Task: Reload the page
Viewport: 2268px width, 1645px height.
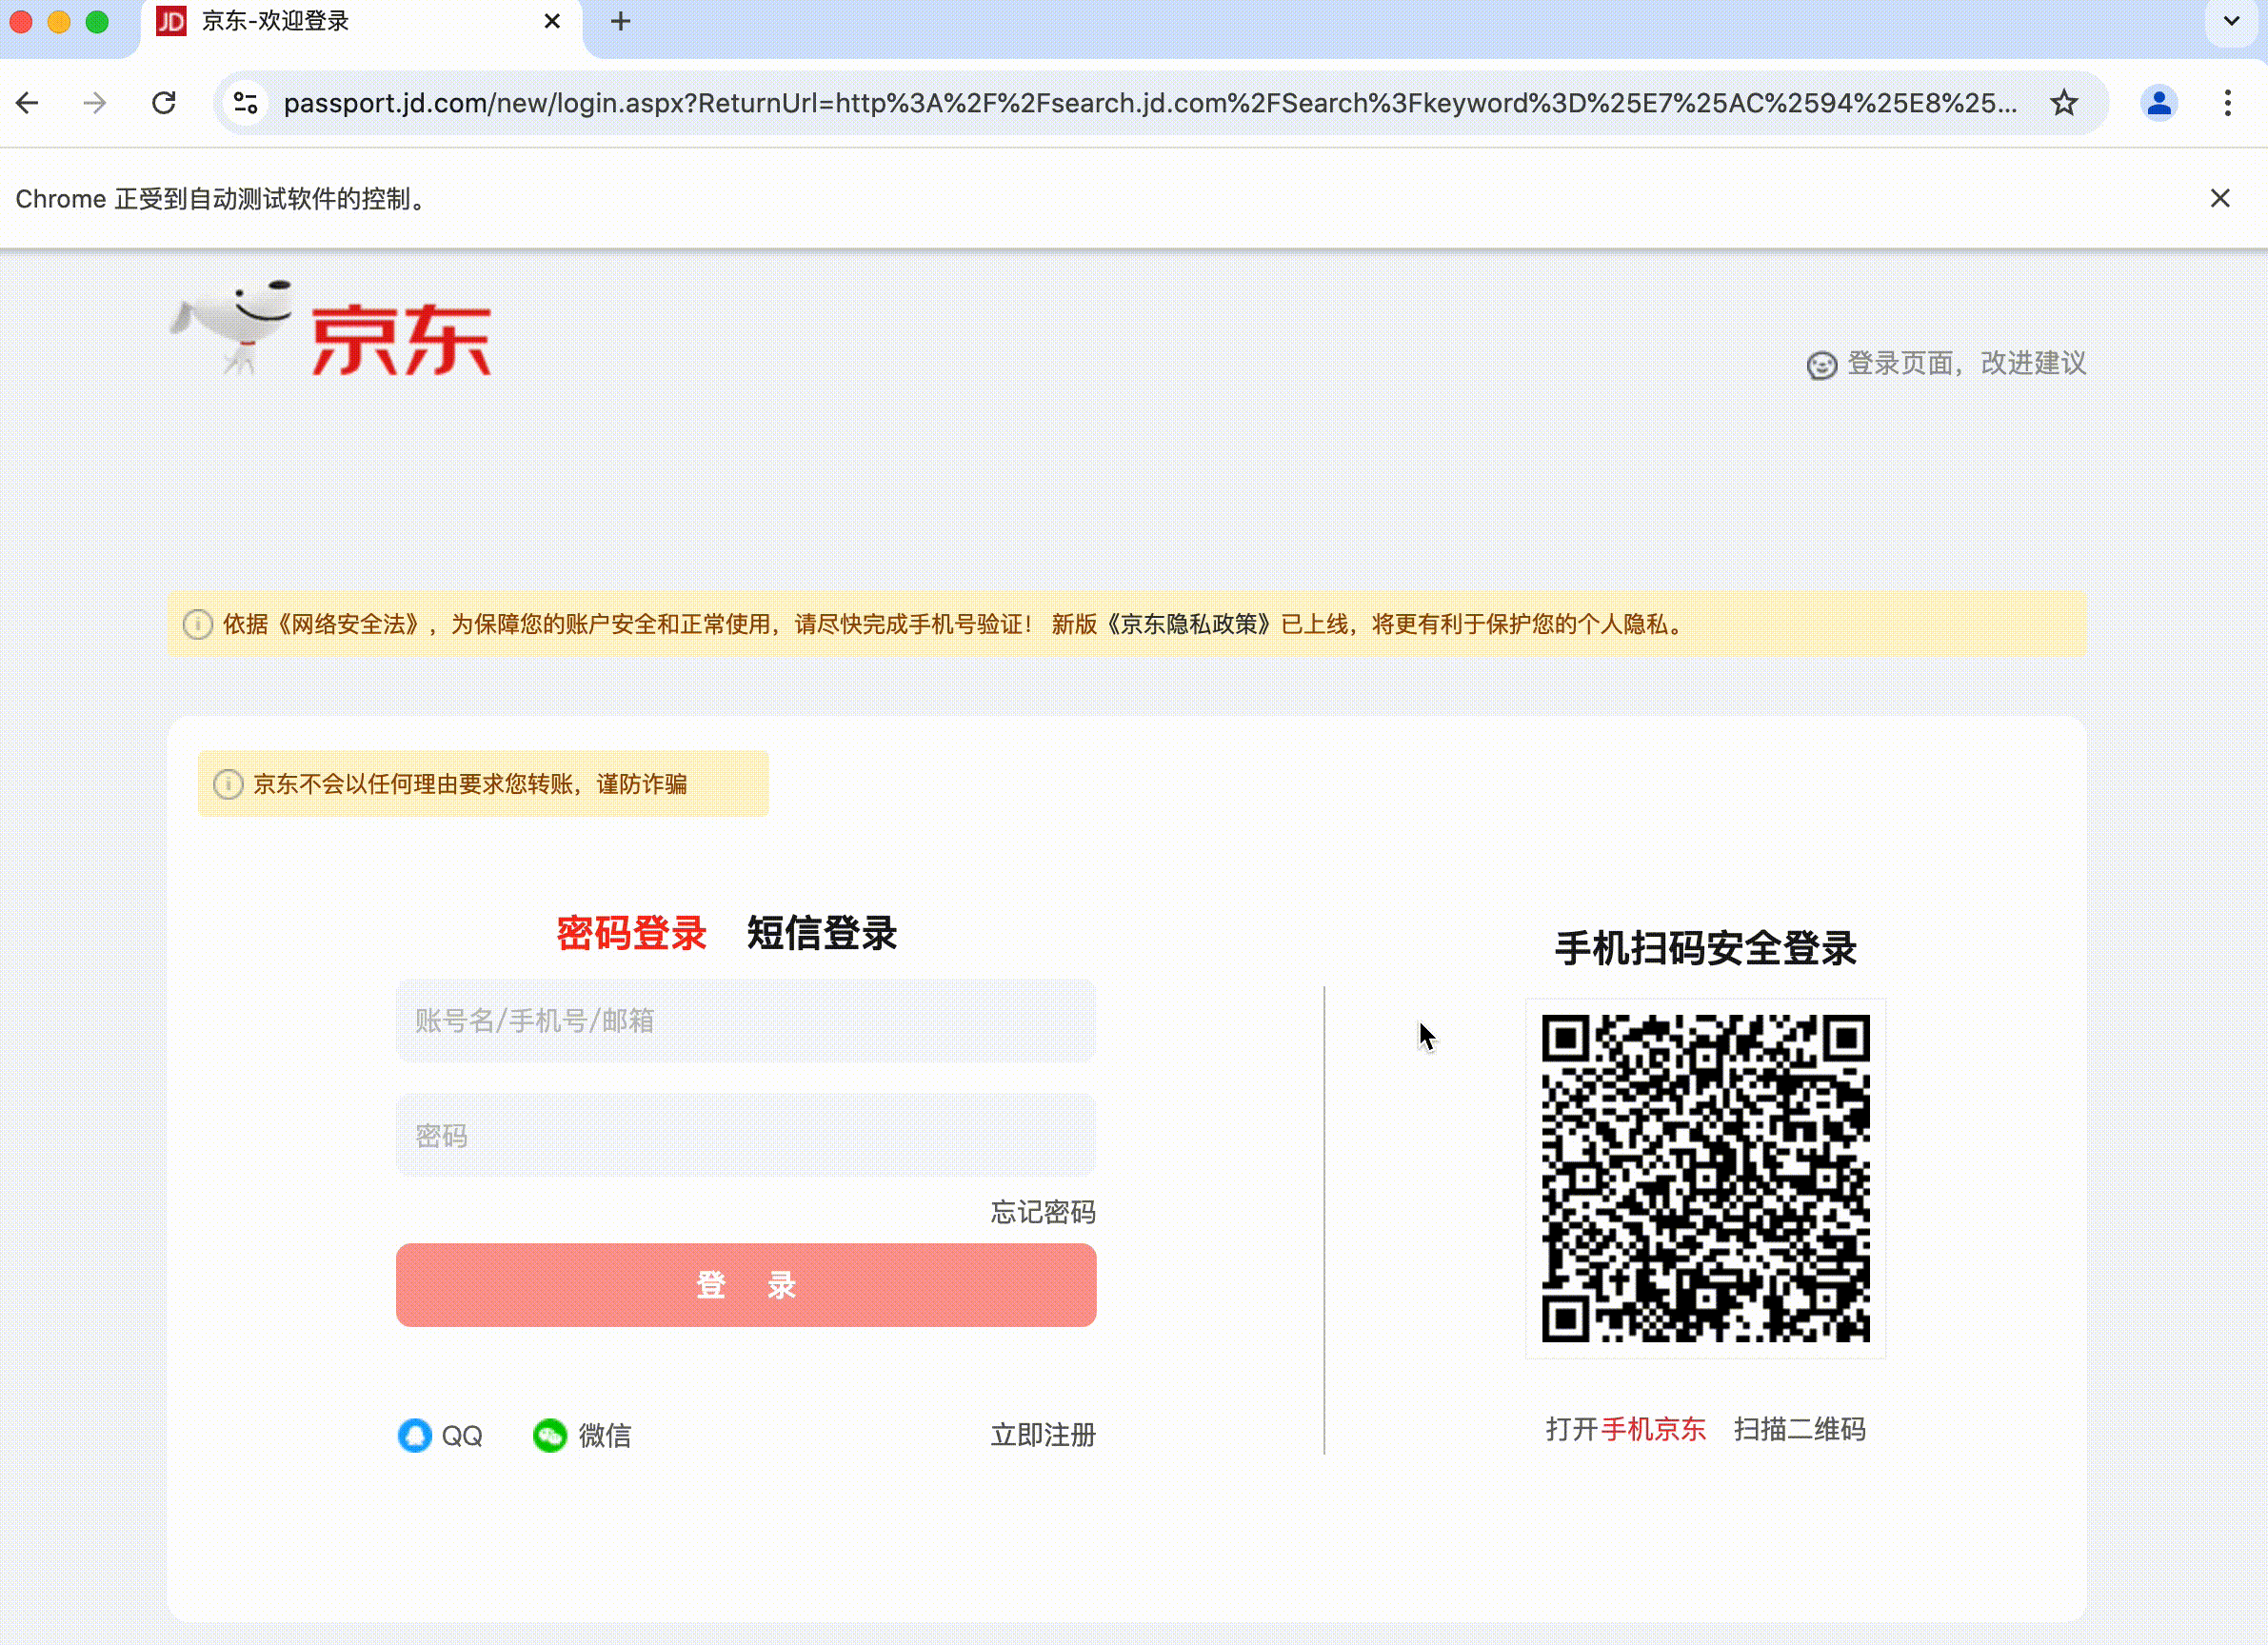Action: (164, 103)
